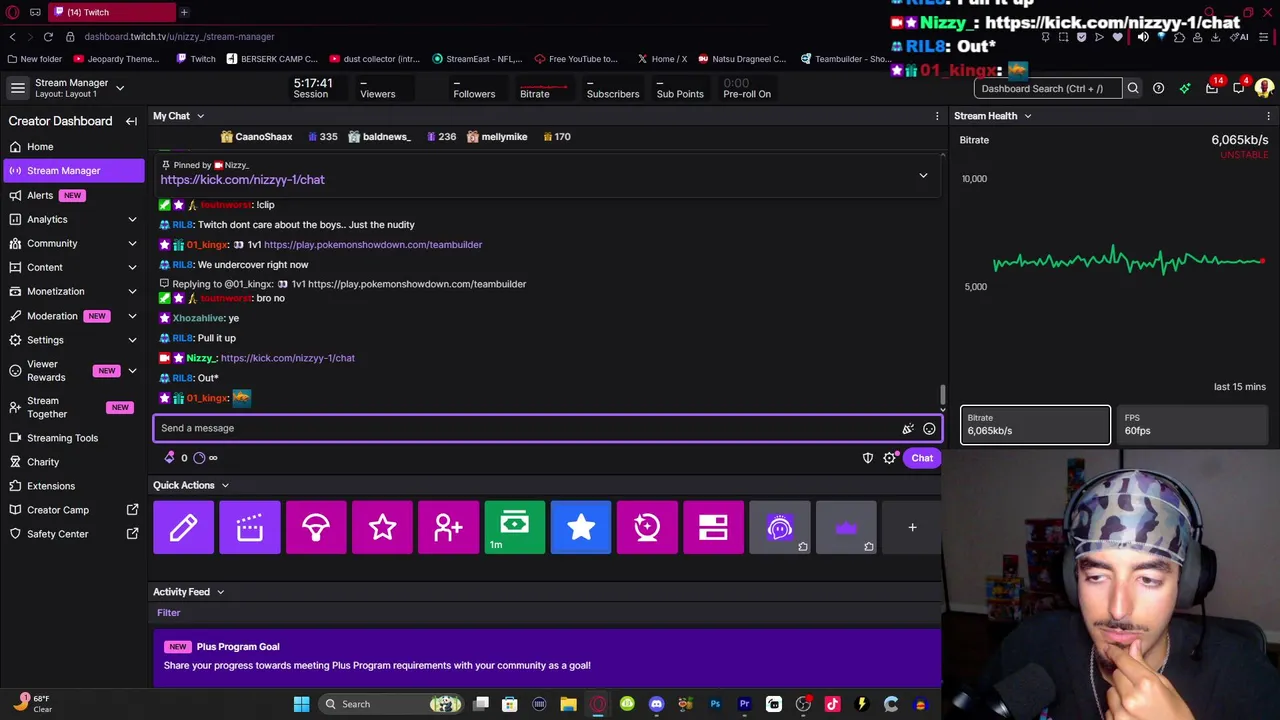The height and width of the screenshot is (720, 1280).
Task: Click the clapperboard clip quick action
Action: coord(250,527)
